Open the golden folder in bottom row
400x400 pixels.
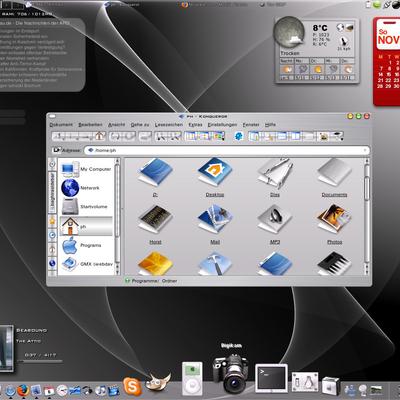(155, 264)
